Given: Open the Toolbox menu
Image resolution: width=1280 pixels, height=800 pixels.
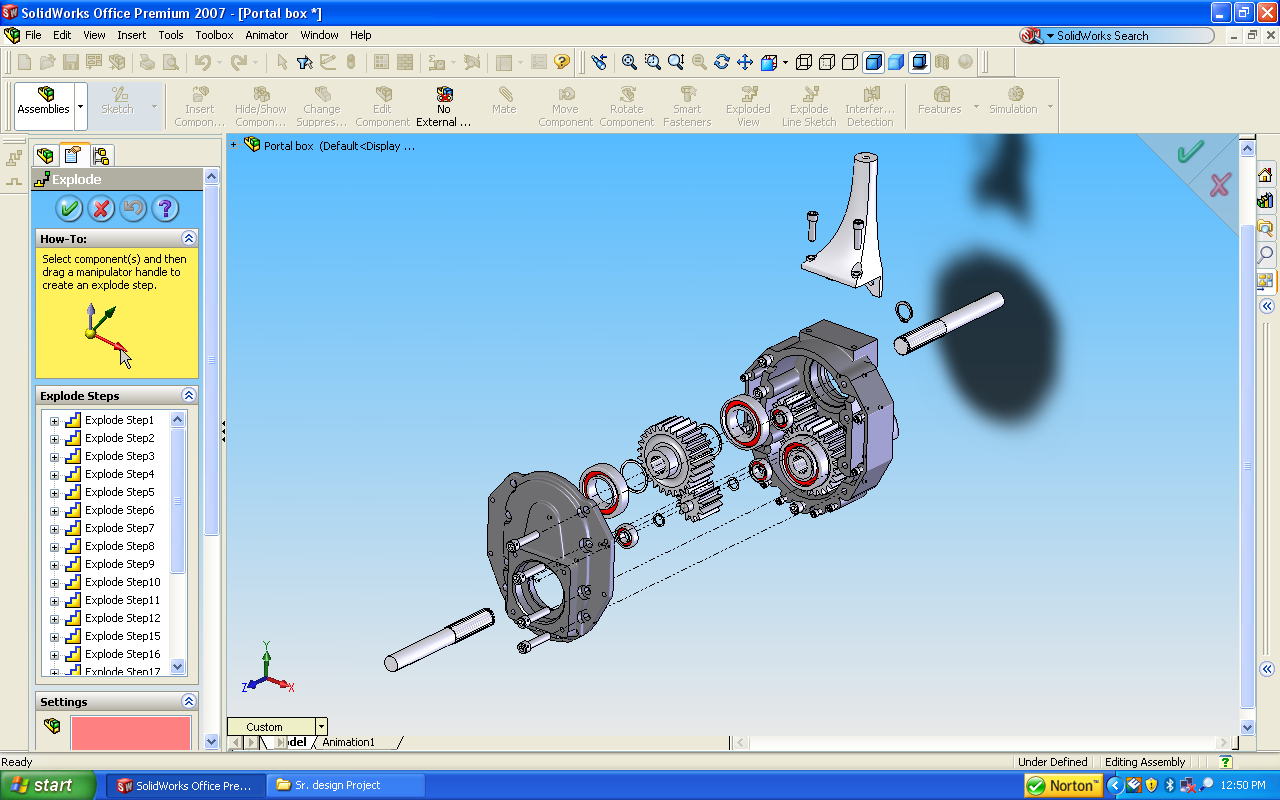Looking at the screenshot, I should (214, 35).
